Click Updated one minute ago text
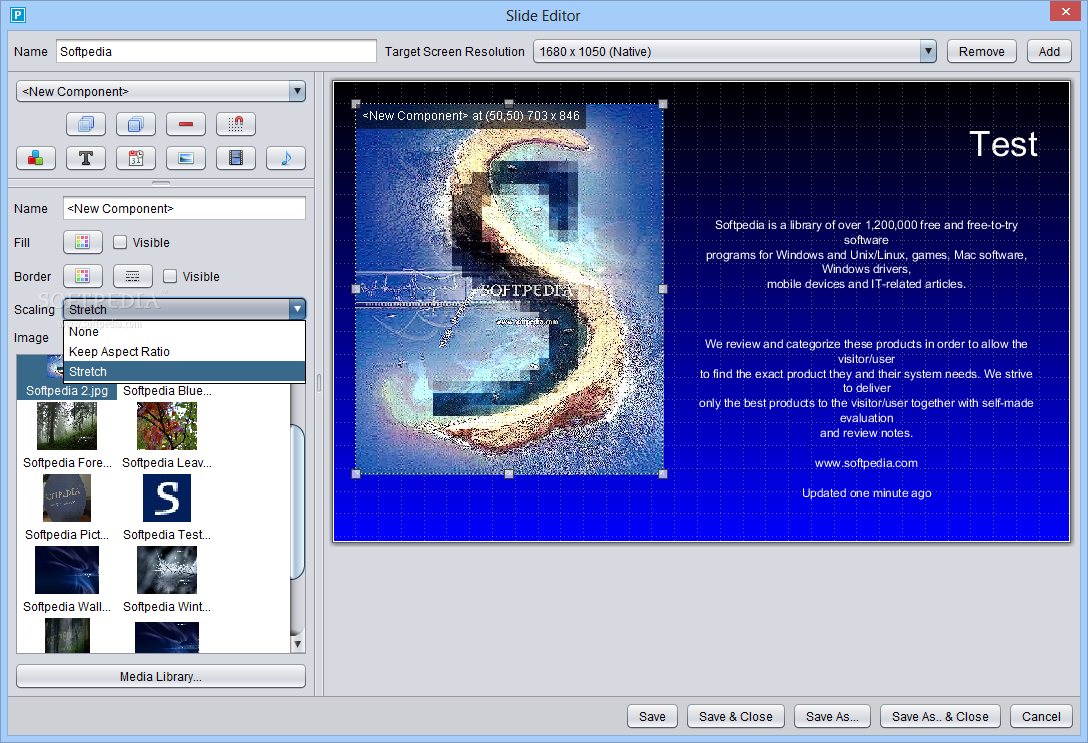This screenshot has width=1088, height=743. point(867,493)
